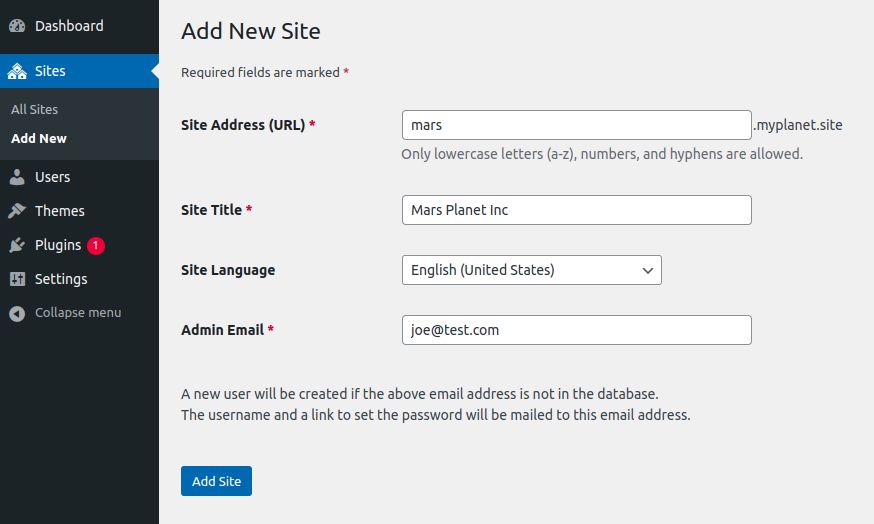Open the Users menu
Viewport: 874px width, 524px height.
click(x=52, y=177)
